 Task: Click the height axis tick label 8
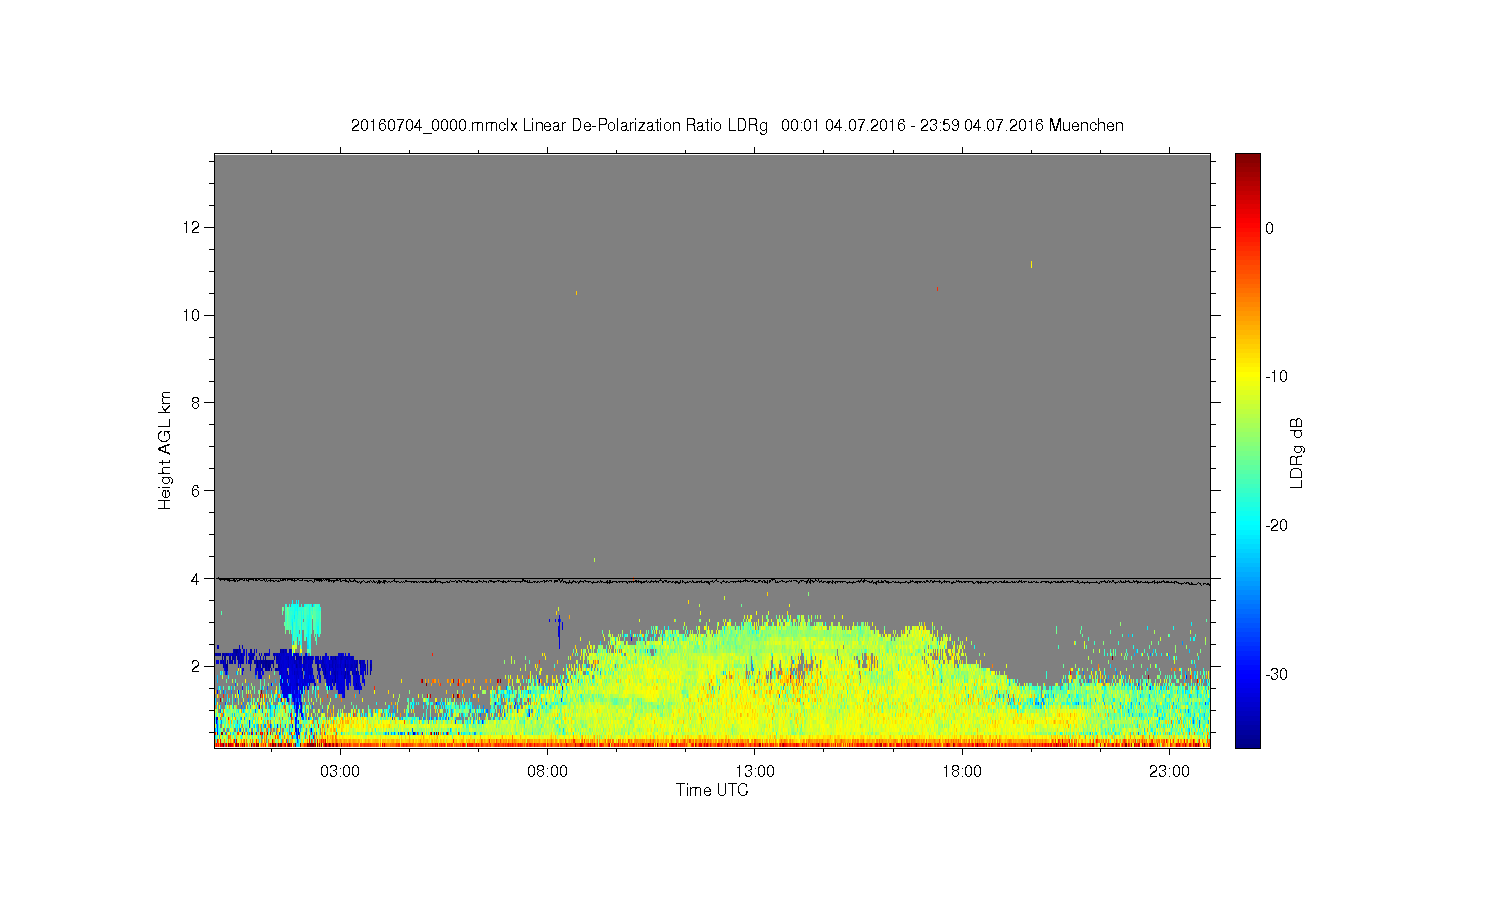(197, 403)
